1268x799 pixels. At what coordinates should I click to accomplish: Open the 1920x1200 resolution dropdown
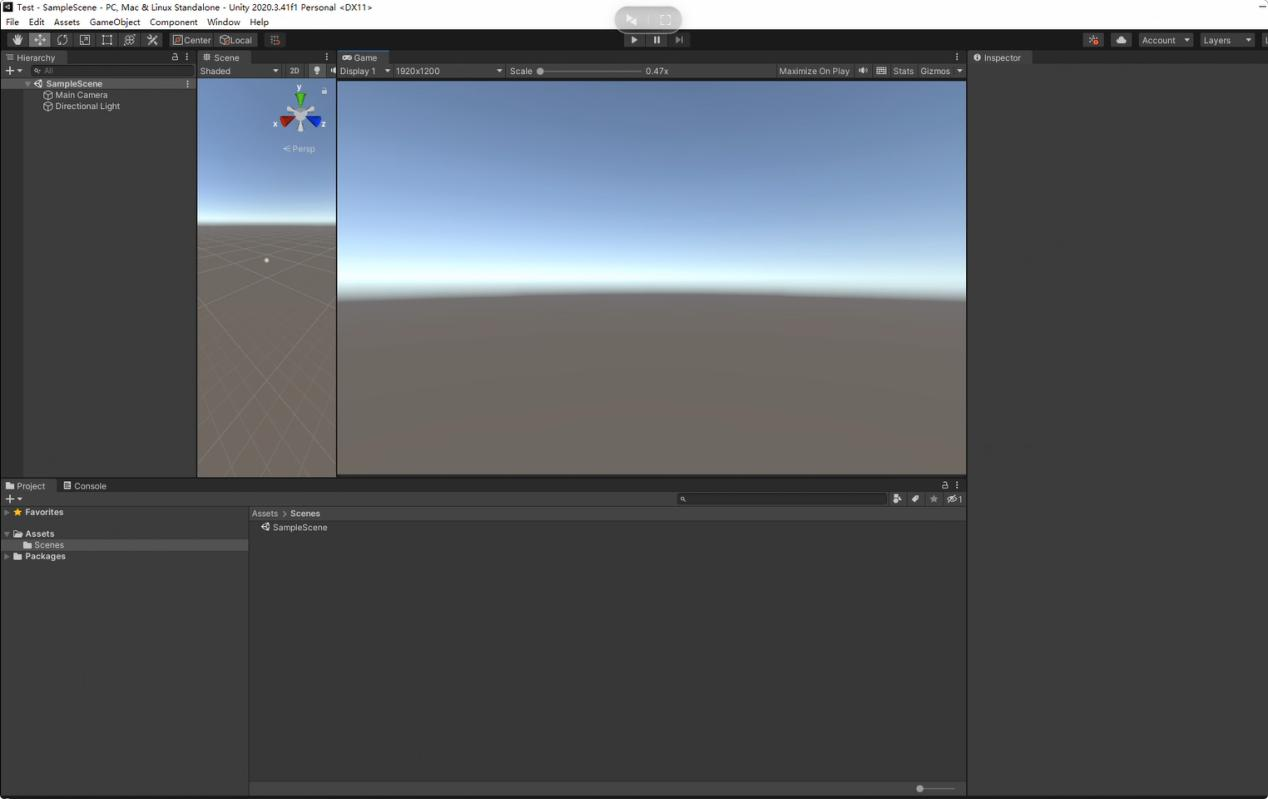[x=448, y=71]
